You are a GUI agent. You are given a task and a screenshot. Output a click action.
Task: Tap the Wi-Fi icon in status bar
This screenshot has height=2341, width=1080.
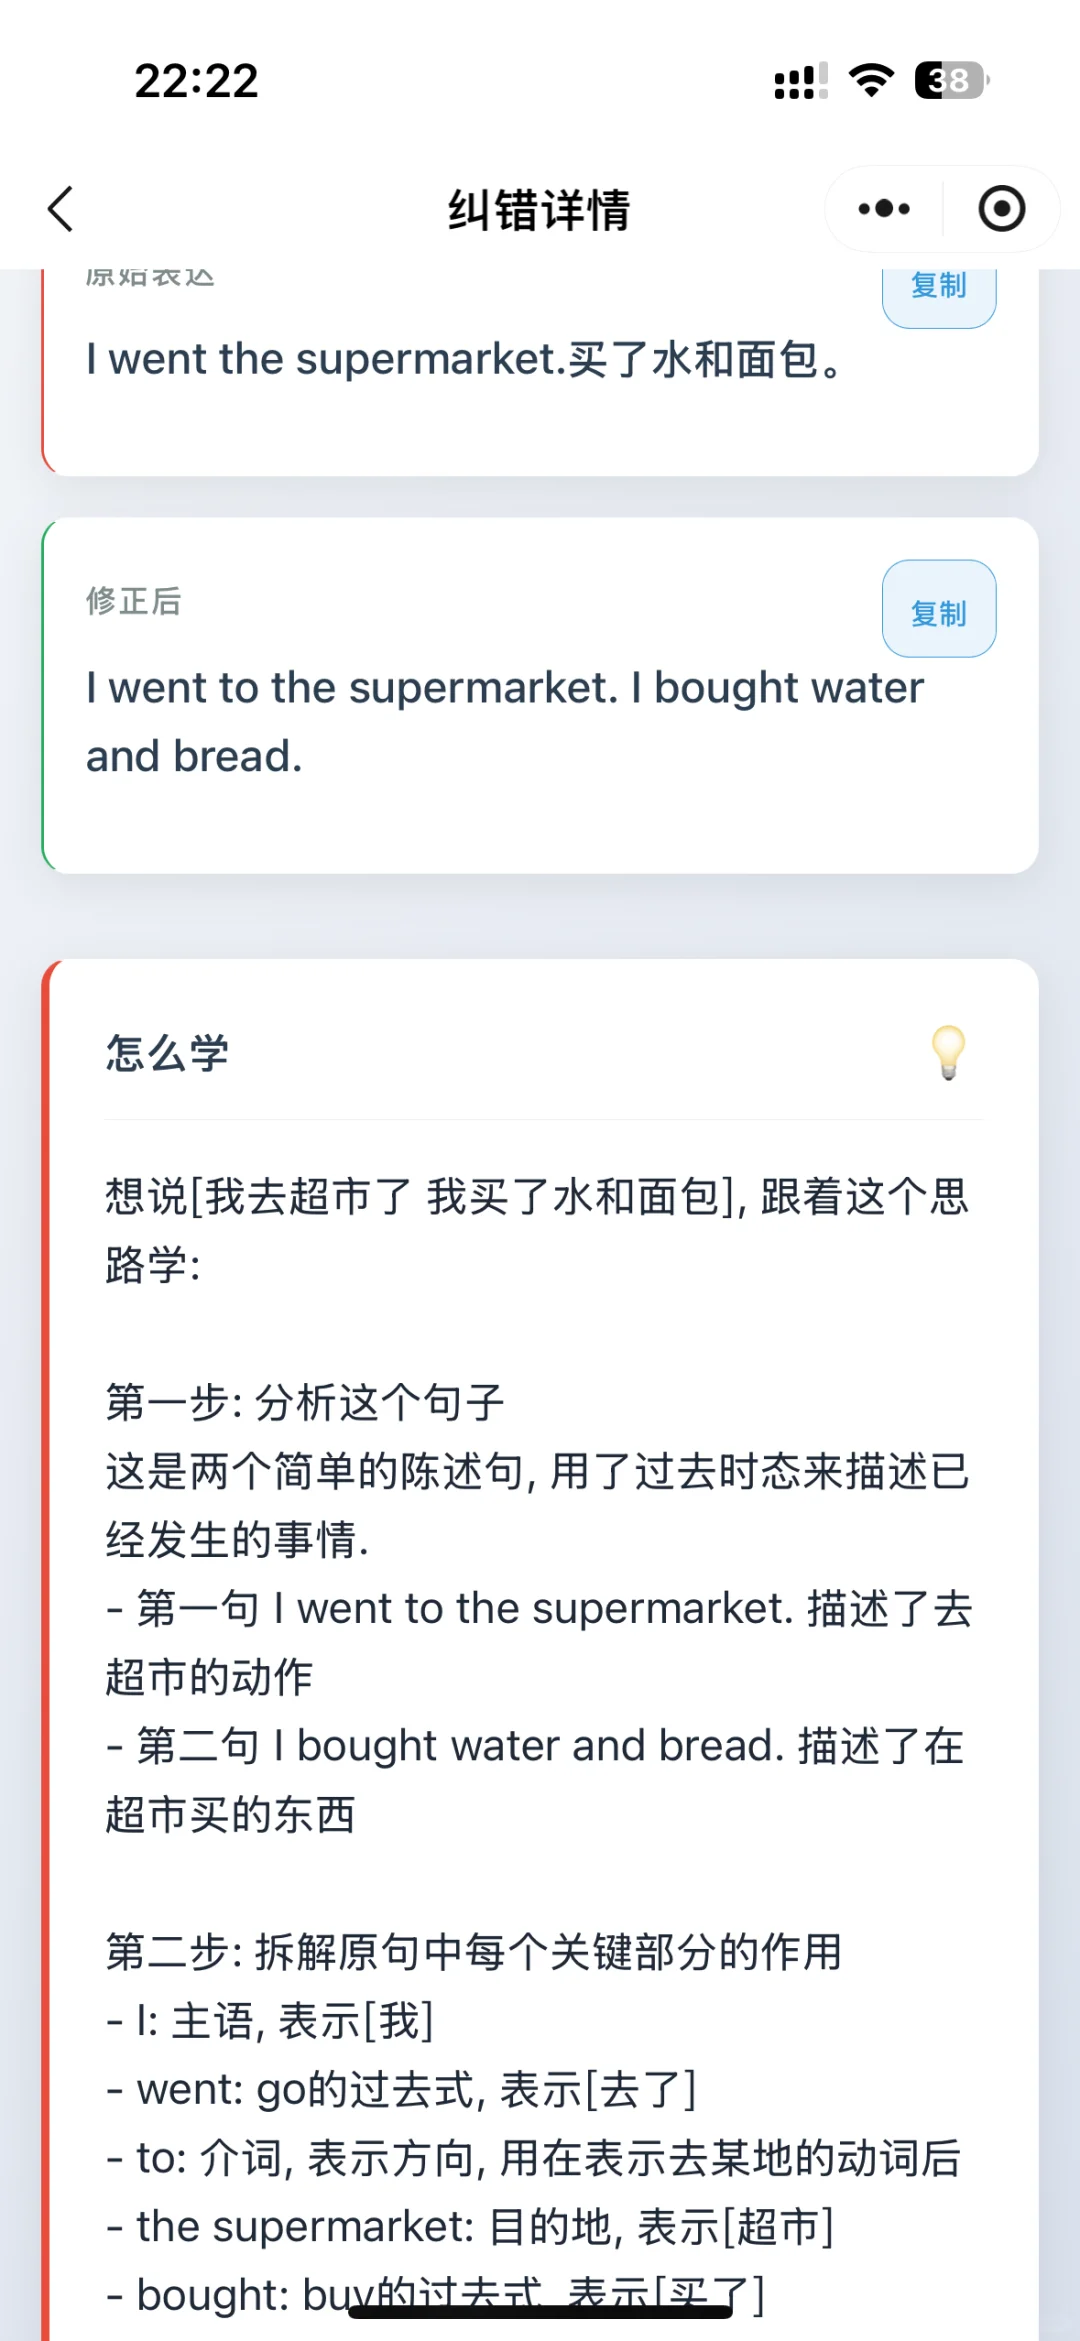point(871,80)
